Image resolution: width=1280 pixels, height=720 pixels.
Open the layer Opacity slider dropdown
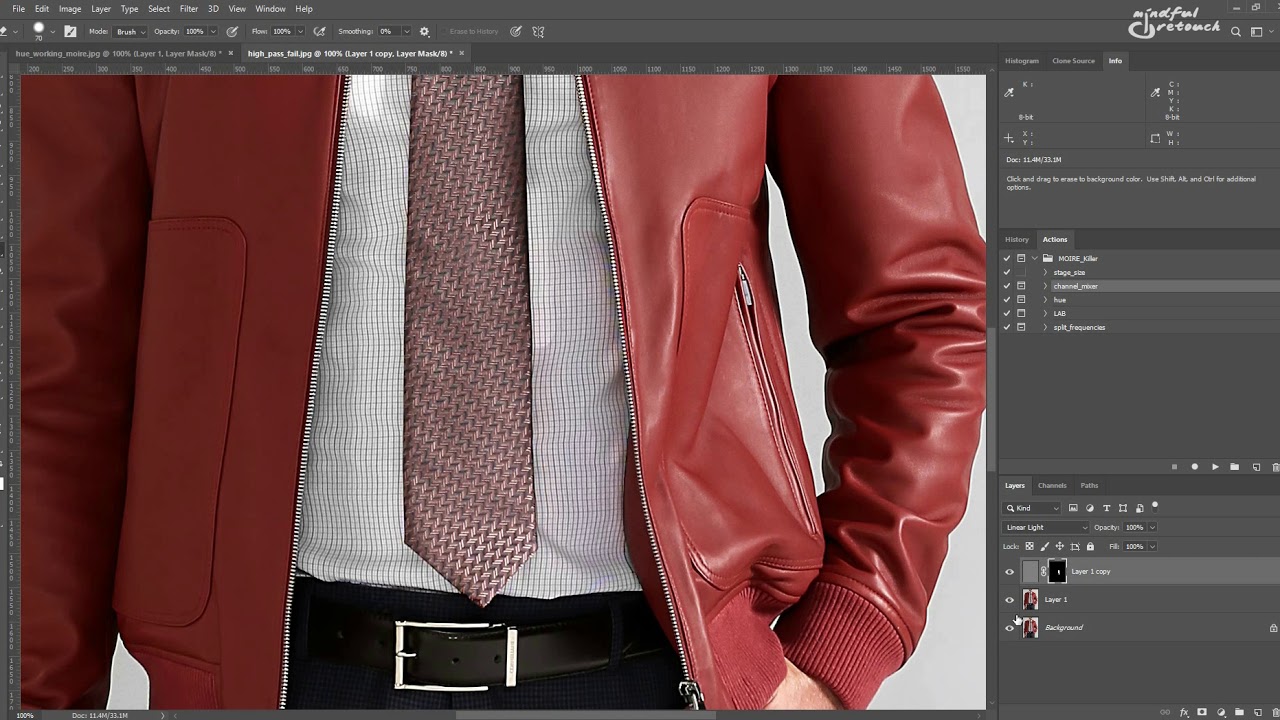[x=1152, y=527]
